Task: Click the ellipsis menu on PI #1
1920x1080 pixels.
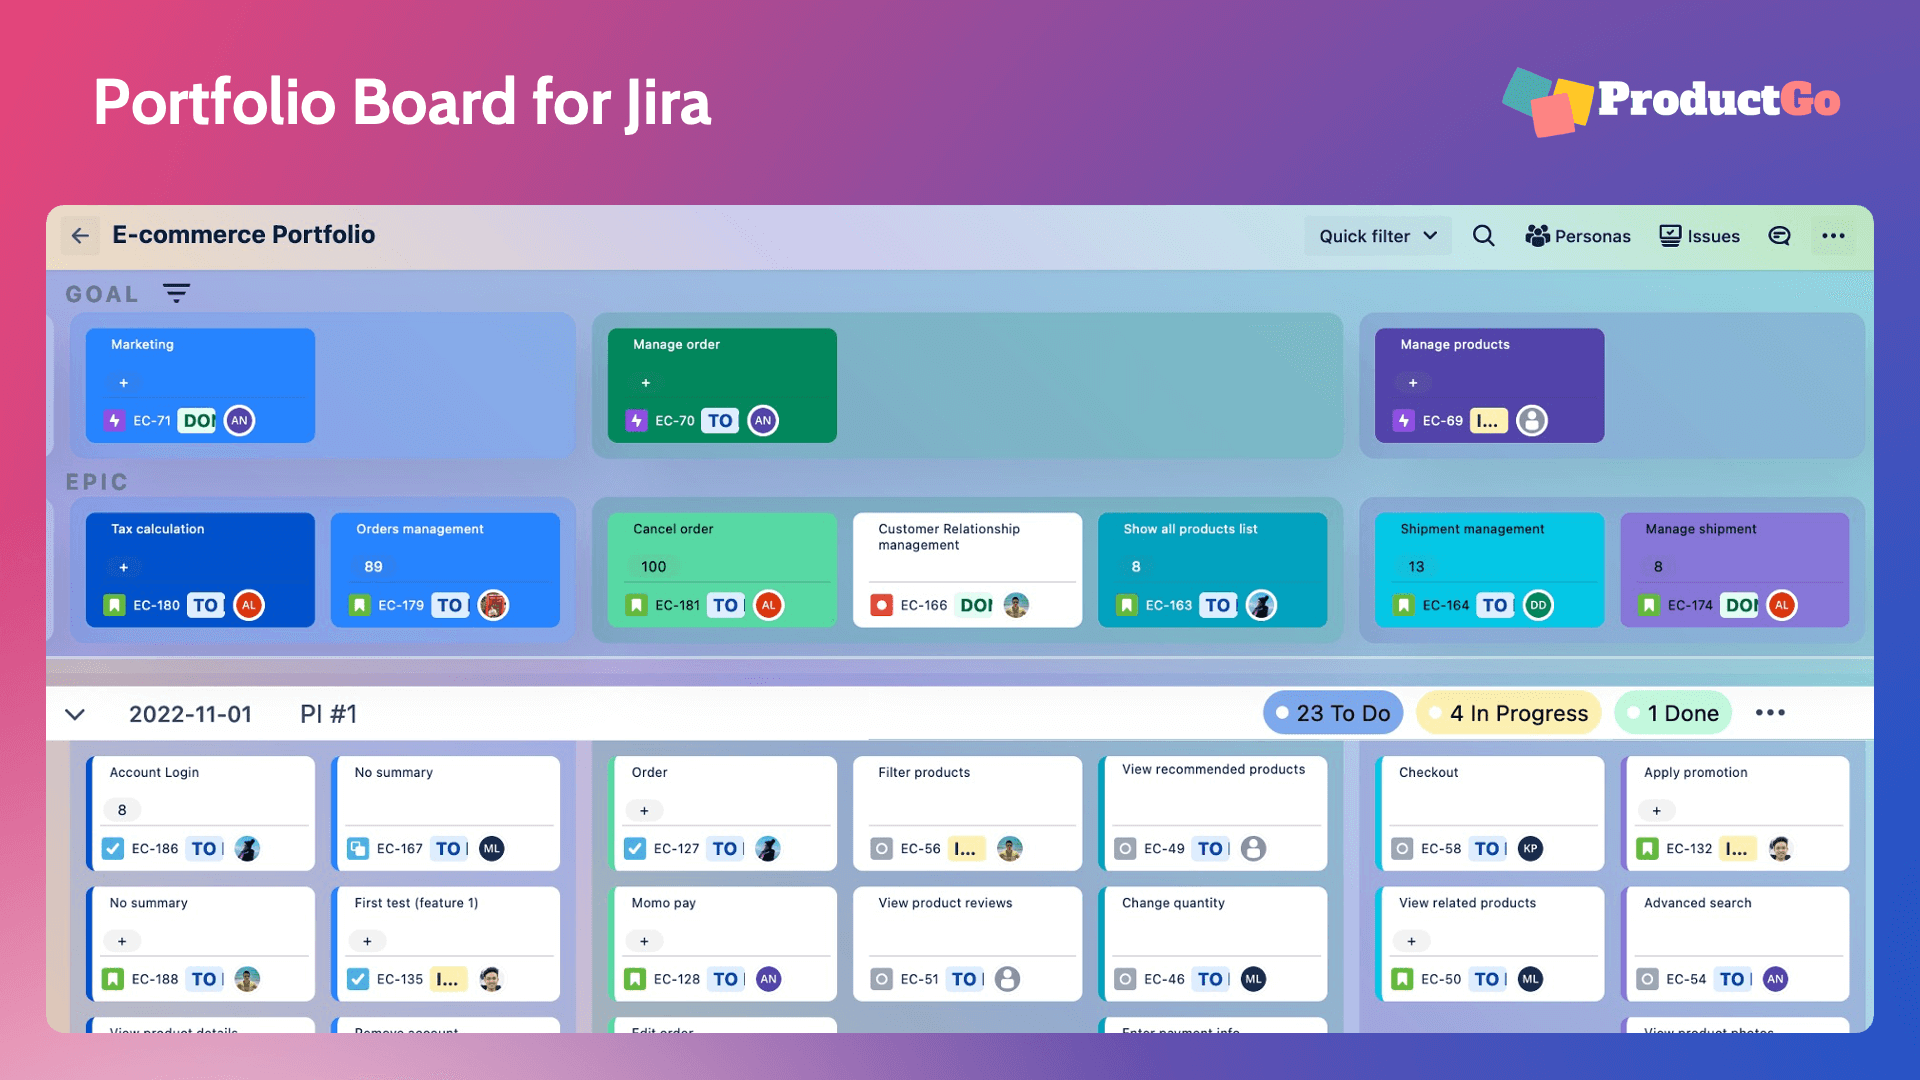Action: coord(1770,712)
